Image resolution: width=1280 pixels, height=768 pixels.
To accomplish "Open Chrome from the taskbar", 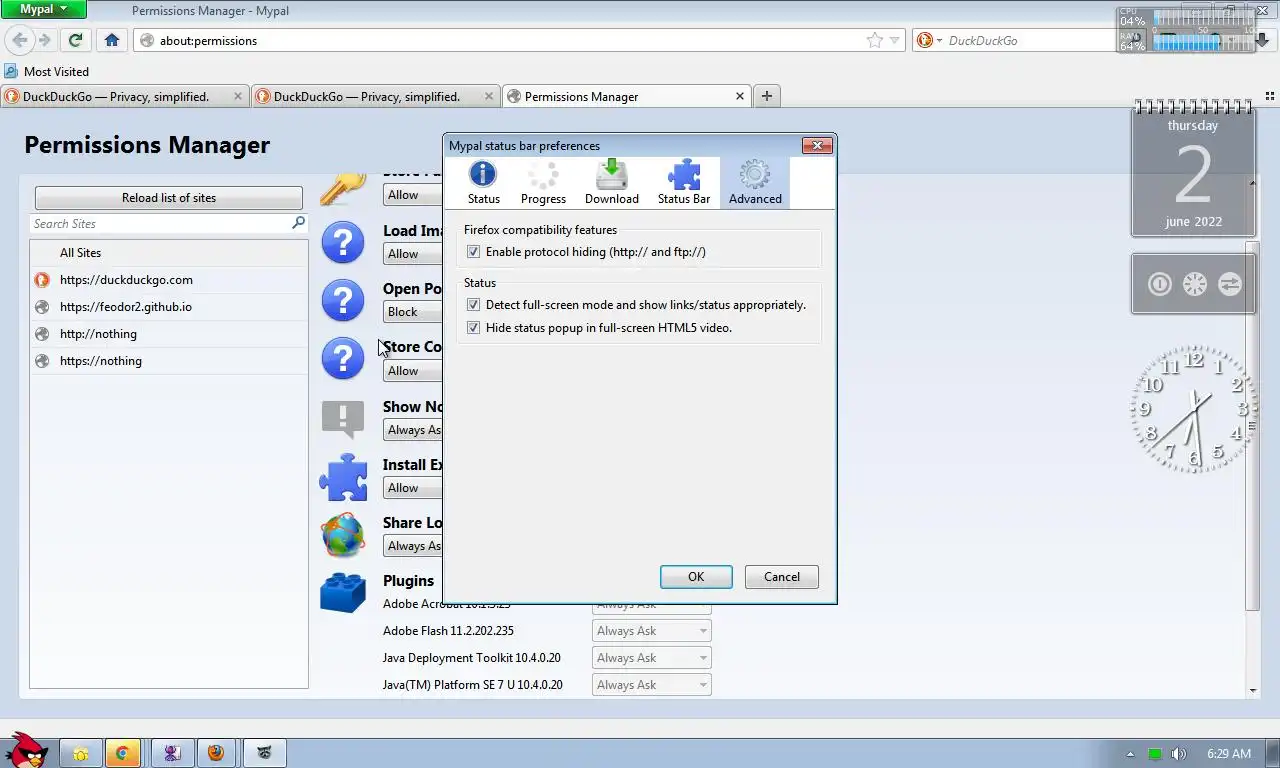I will [122, 753].
